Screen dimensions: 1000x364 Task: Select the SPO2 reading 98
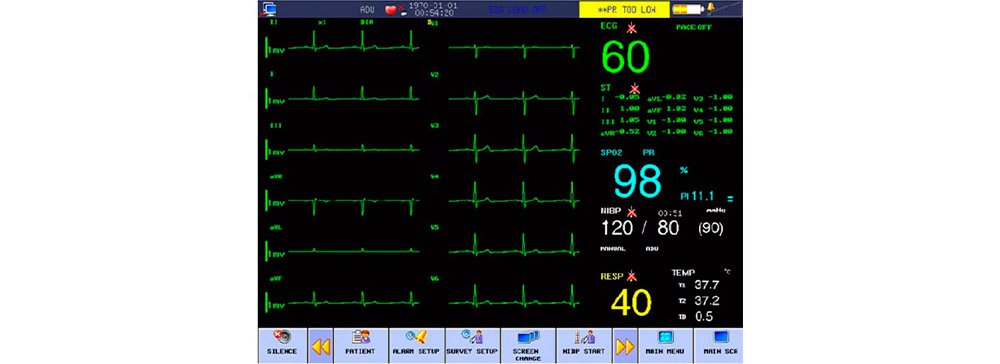(638, 181)
